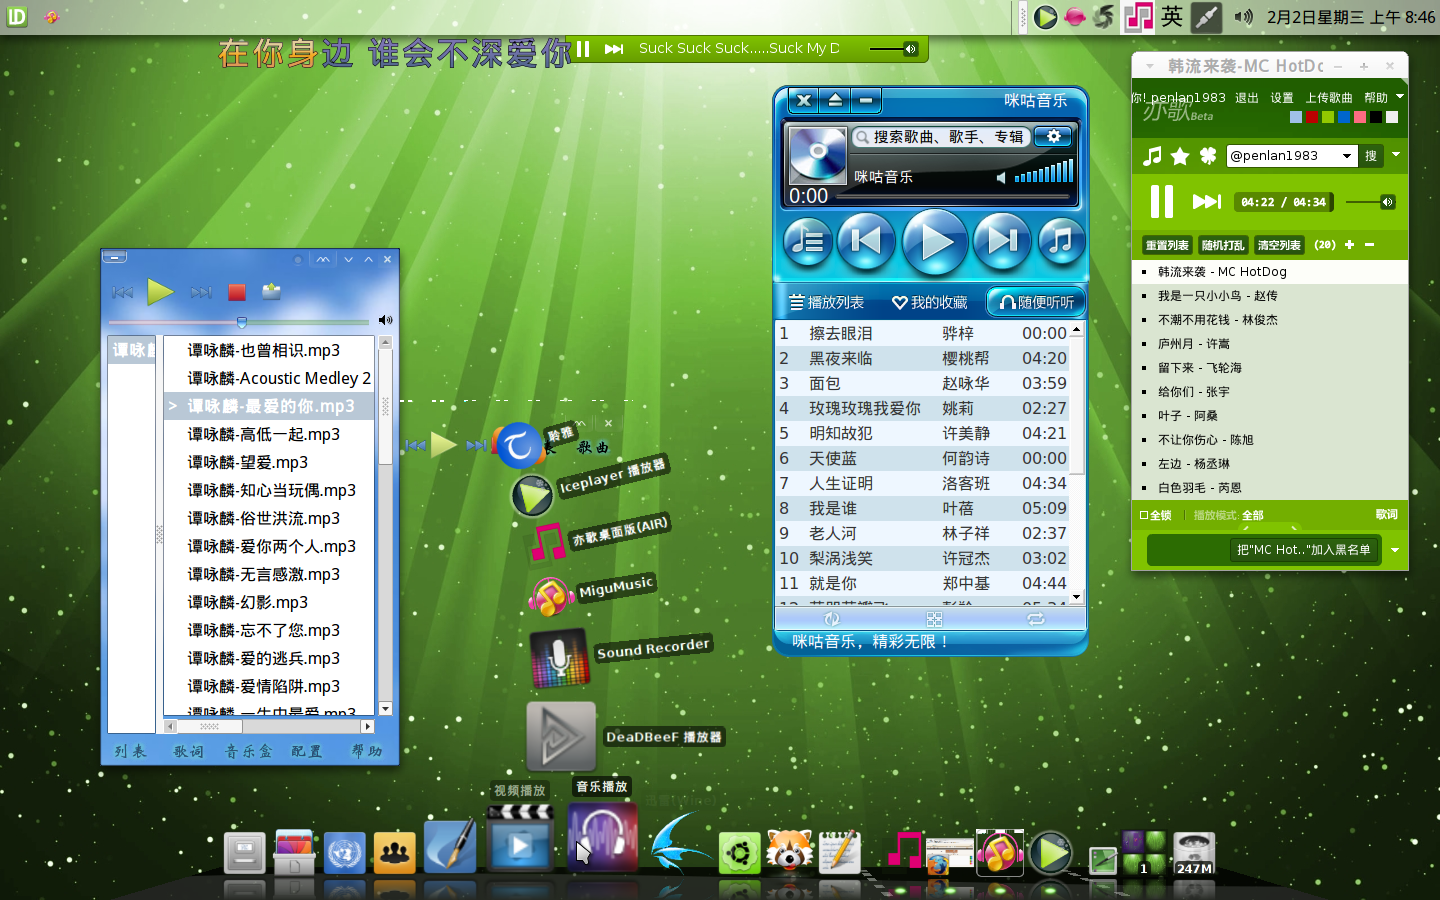Click search box in Migu Music

click(x=940, y=137)
